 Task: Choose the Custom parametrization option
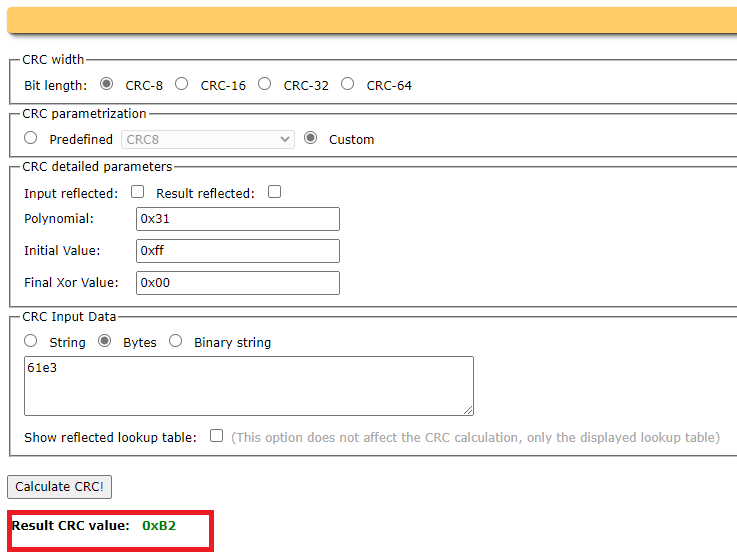[x=310, y=138]
